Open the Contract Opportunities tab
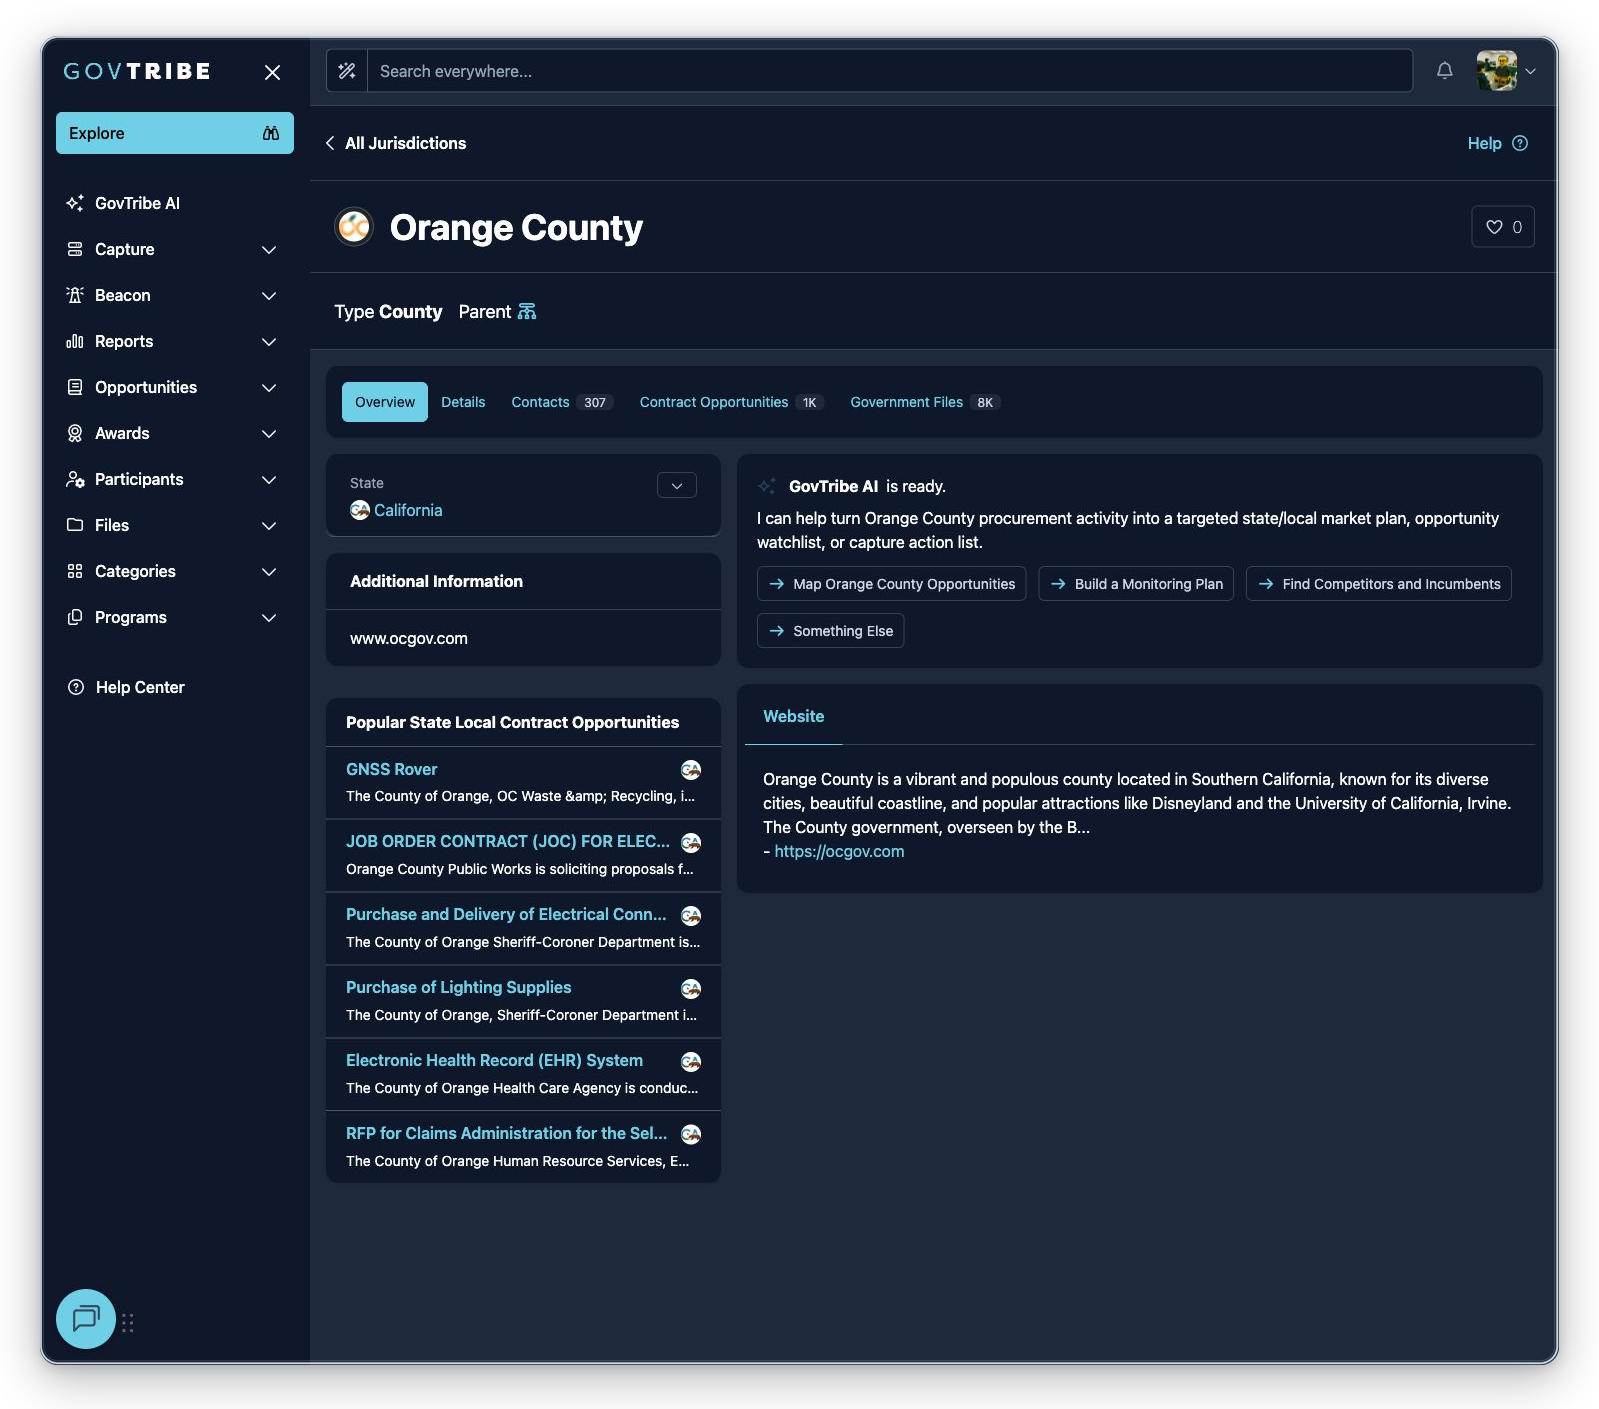The width and height of the screenshot is (1599, 1409). pos(731,402)
